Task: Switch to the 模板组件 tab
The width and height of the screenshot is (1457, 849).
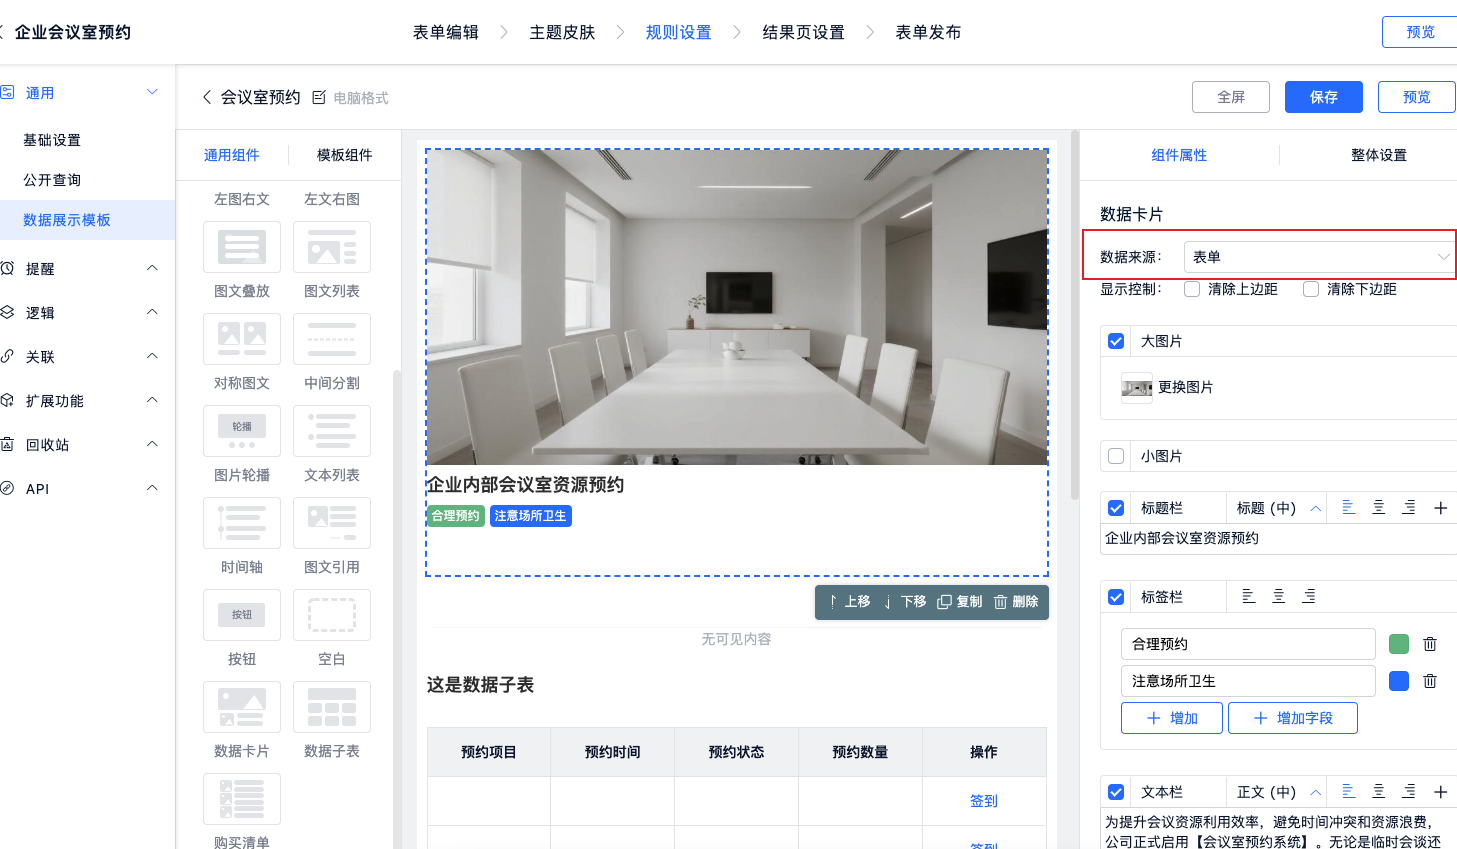Action: [x=344, y=155]
